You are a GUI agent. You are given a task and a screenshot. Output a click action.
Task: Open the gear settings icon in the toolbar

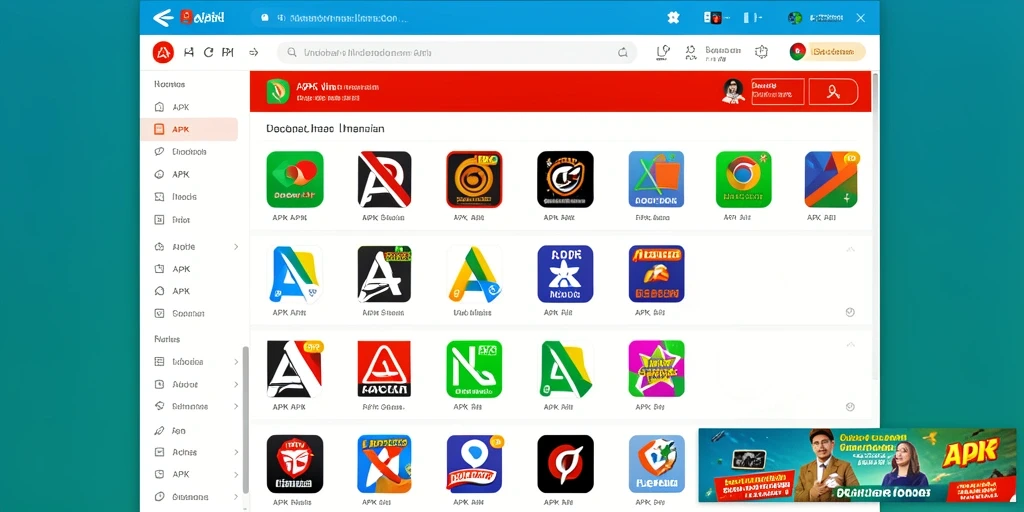pos(761,52)
